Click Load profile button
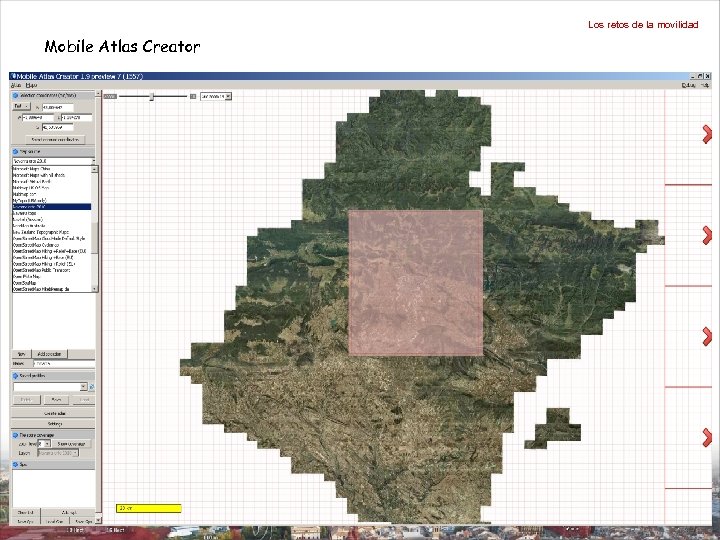Screen dimensions: 720x540 point(84,399)
